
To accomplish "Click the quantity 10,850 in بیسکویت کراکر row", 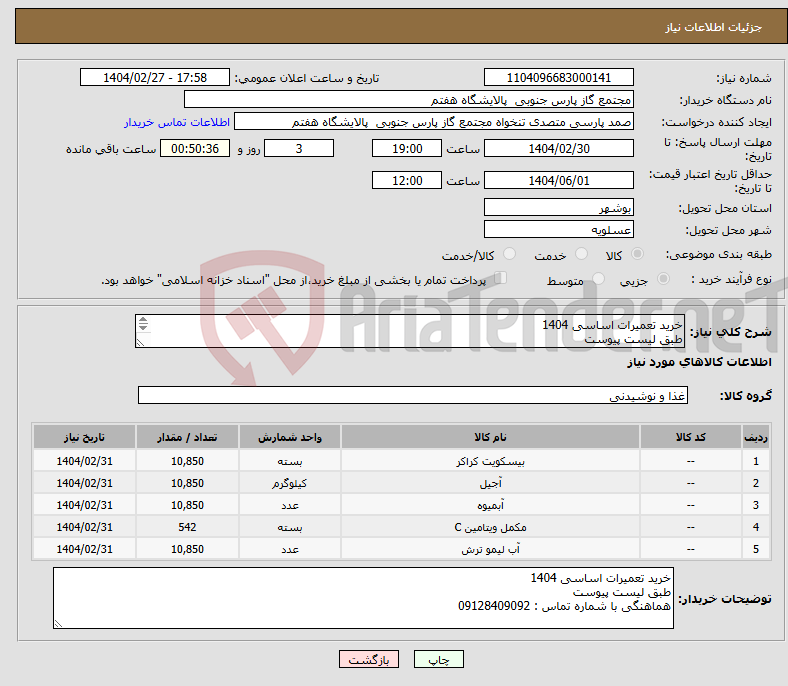I will 187,461.
